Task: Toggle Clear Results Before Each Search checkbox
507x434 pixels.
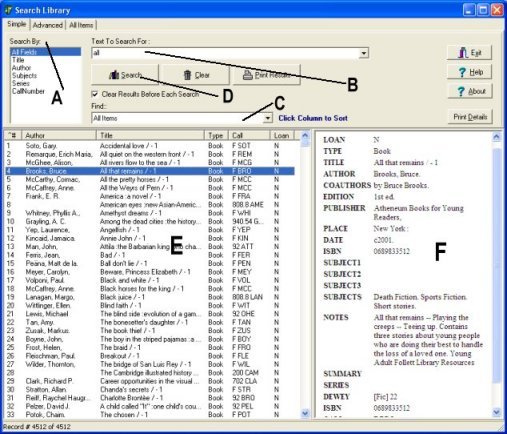Action: [95, 94]
